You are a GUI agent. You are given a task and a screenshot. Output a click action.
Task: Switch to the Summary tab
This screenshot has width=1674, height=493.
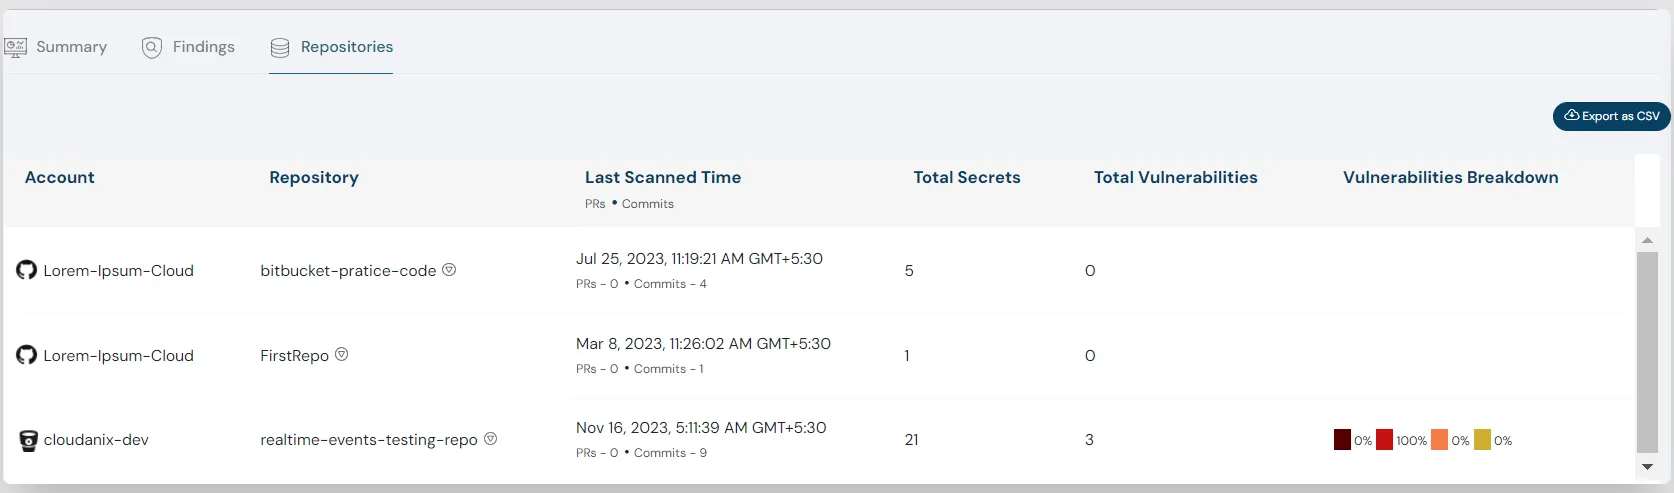71,47
